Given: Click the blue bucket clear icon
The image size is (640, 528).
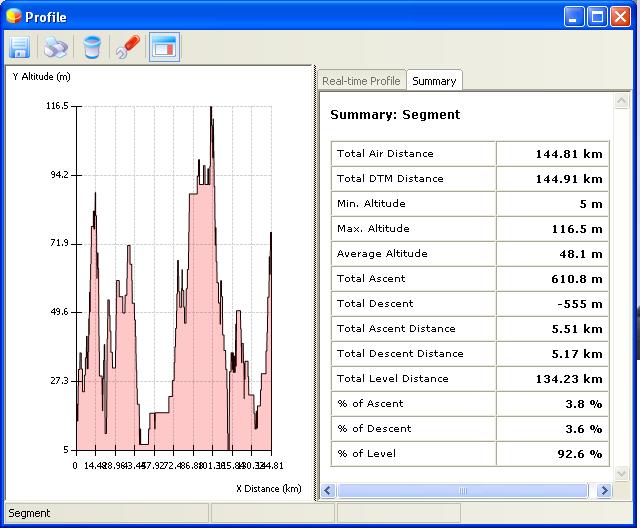Looking at the screenshot, I should pos(91,47).
